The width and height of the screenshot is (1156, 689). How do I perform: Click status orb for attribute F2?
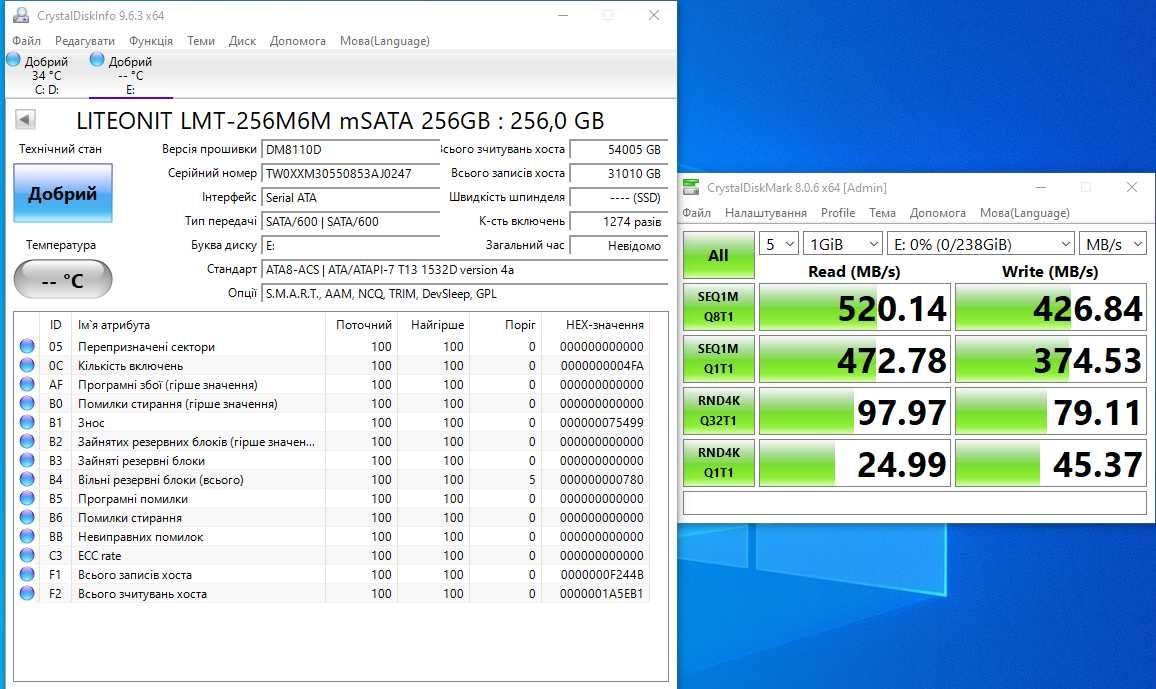coord(27,593)
